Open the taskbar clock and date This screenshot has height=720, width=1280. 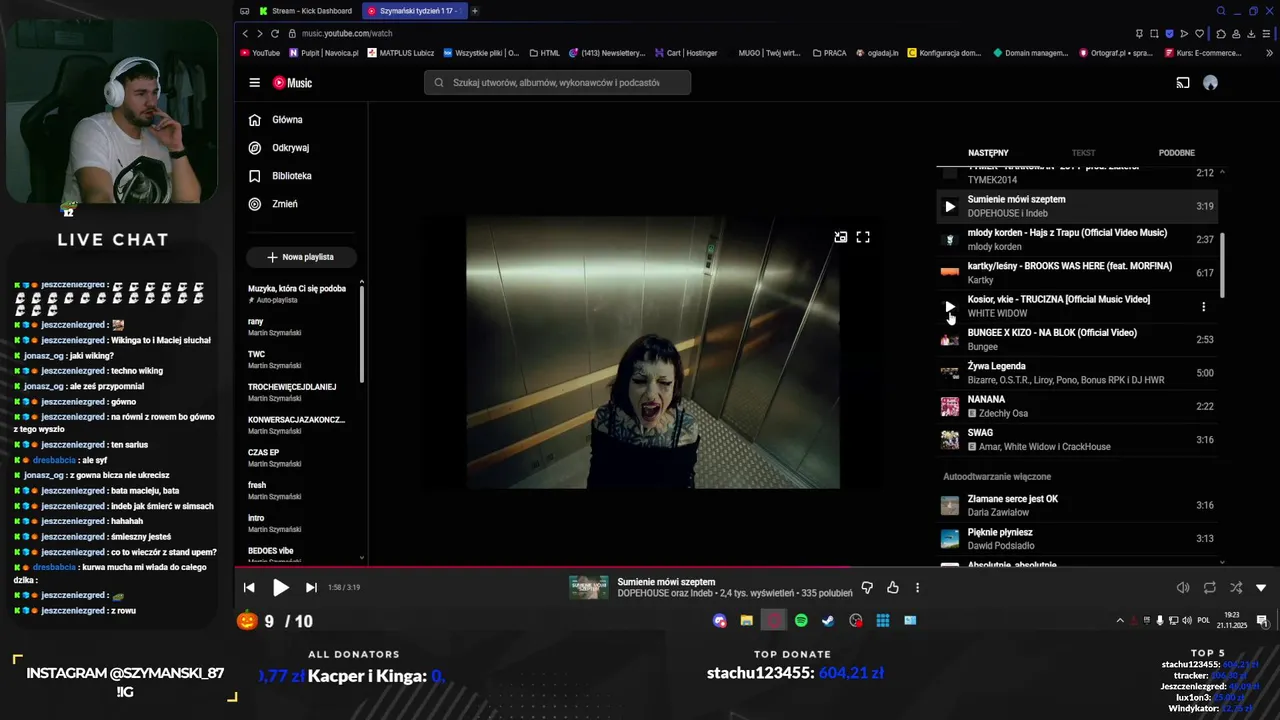(1231, 621)
